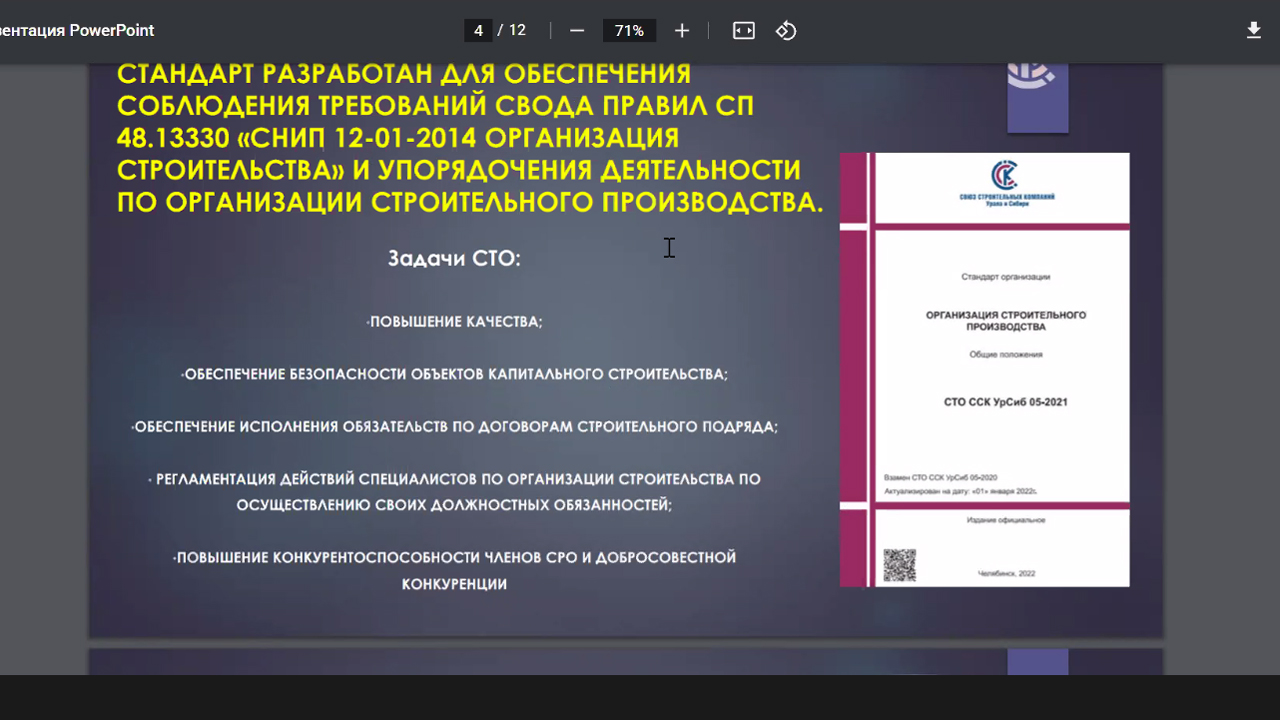Viewport: 1280px width, 720px height.
Task: Click 'Челябинск, 2022' on the cover
Action: point(1008,573)
